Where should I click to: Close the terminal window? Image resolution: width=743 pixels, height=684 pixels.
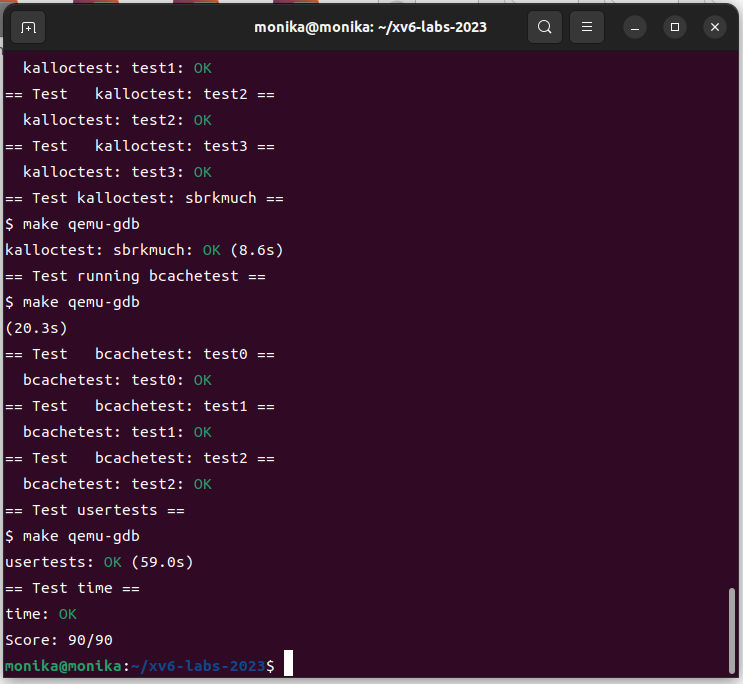[x=714, y=27]
